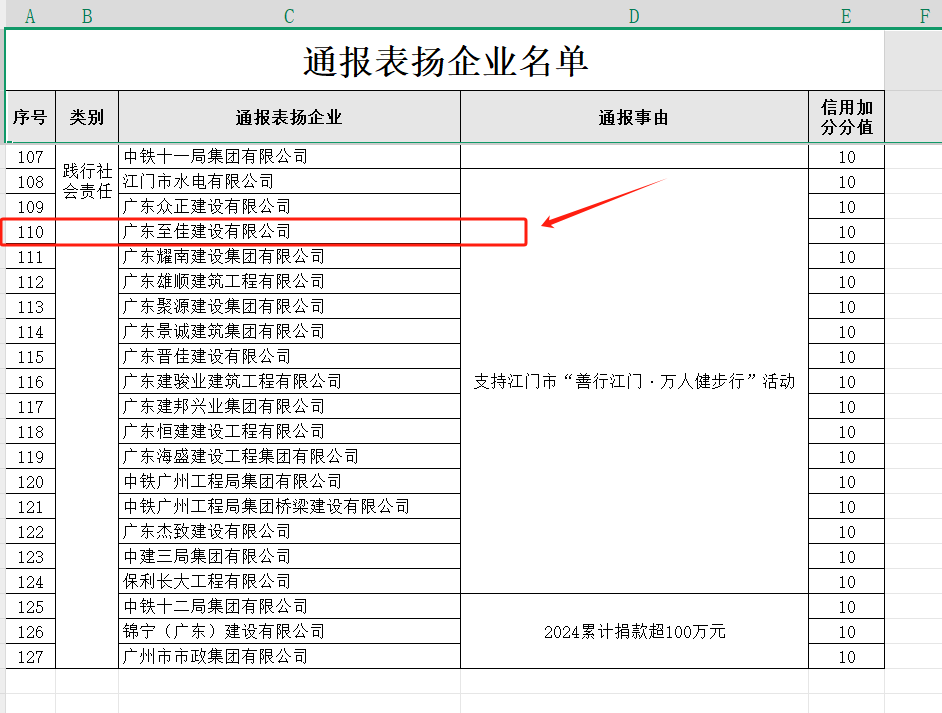Select serial number cell 118
The image size is (942, 713).
pyautogui.click(x=30, y=432)
